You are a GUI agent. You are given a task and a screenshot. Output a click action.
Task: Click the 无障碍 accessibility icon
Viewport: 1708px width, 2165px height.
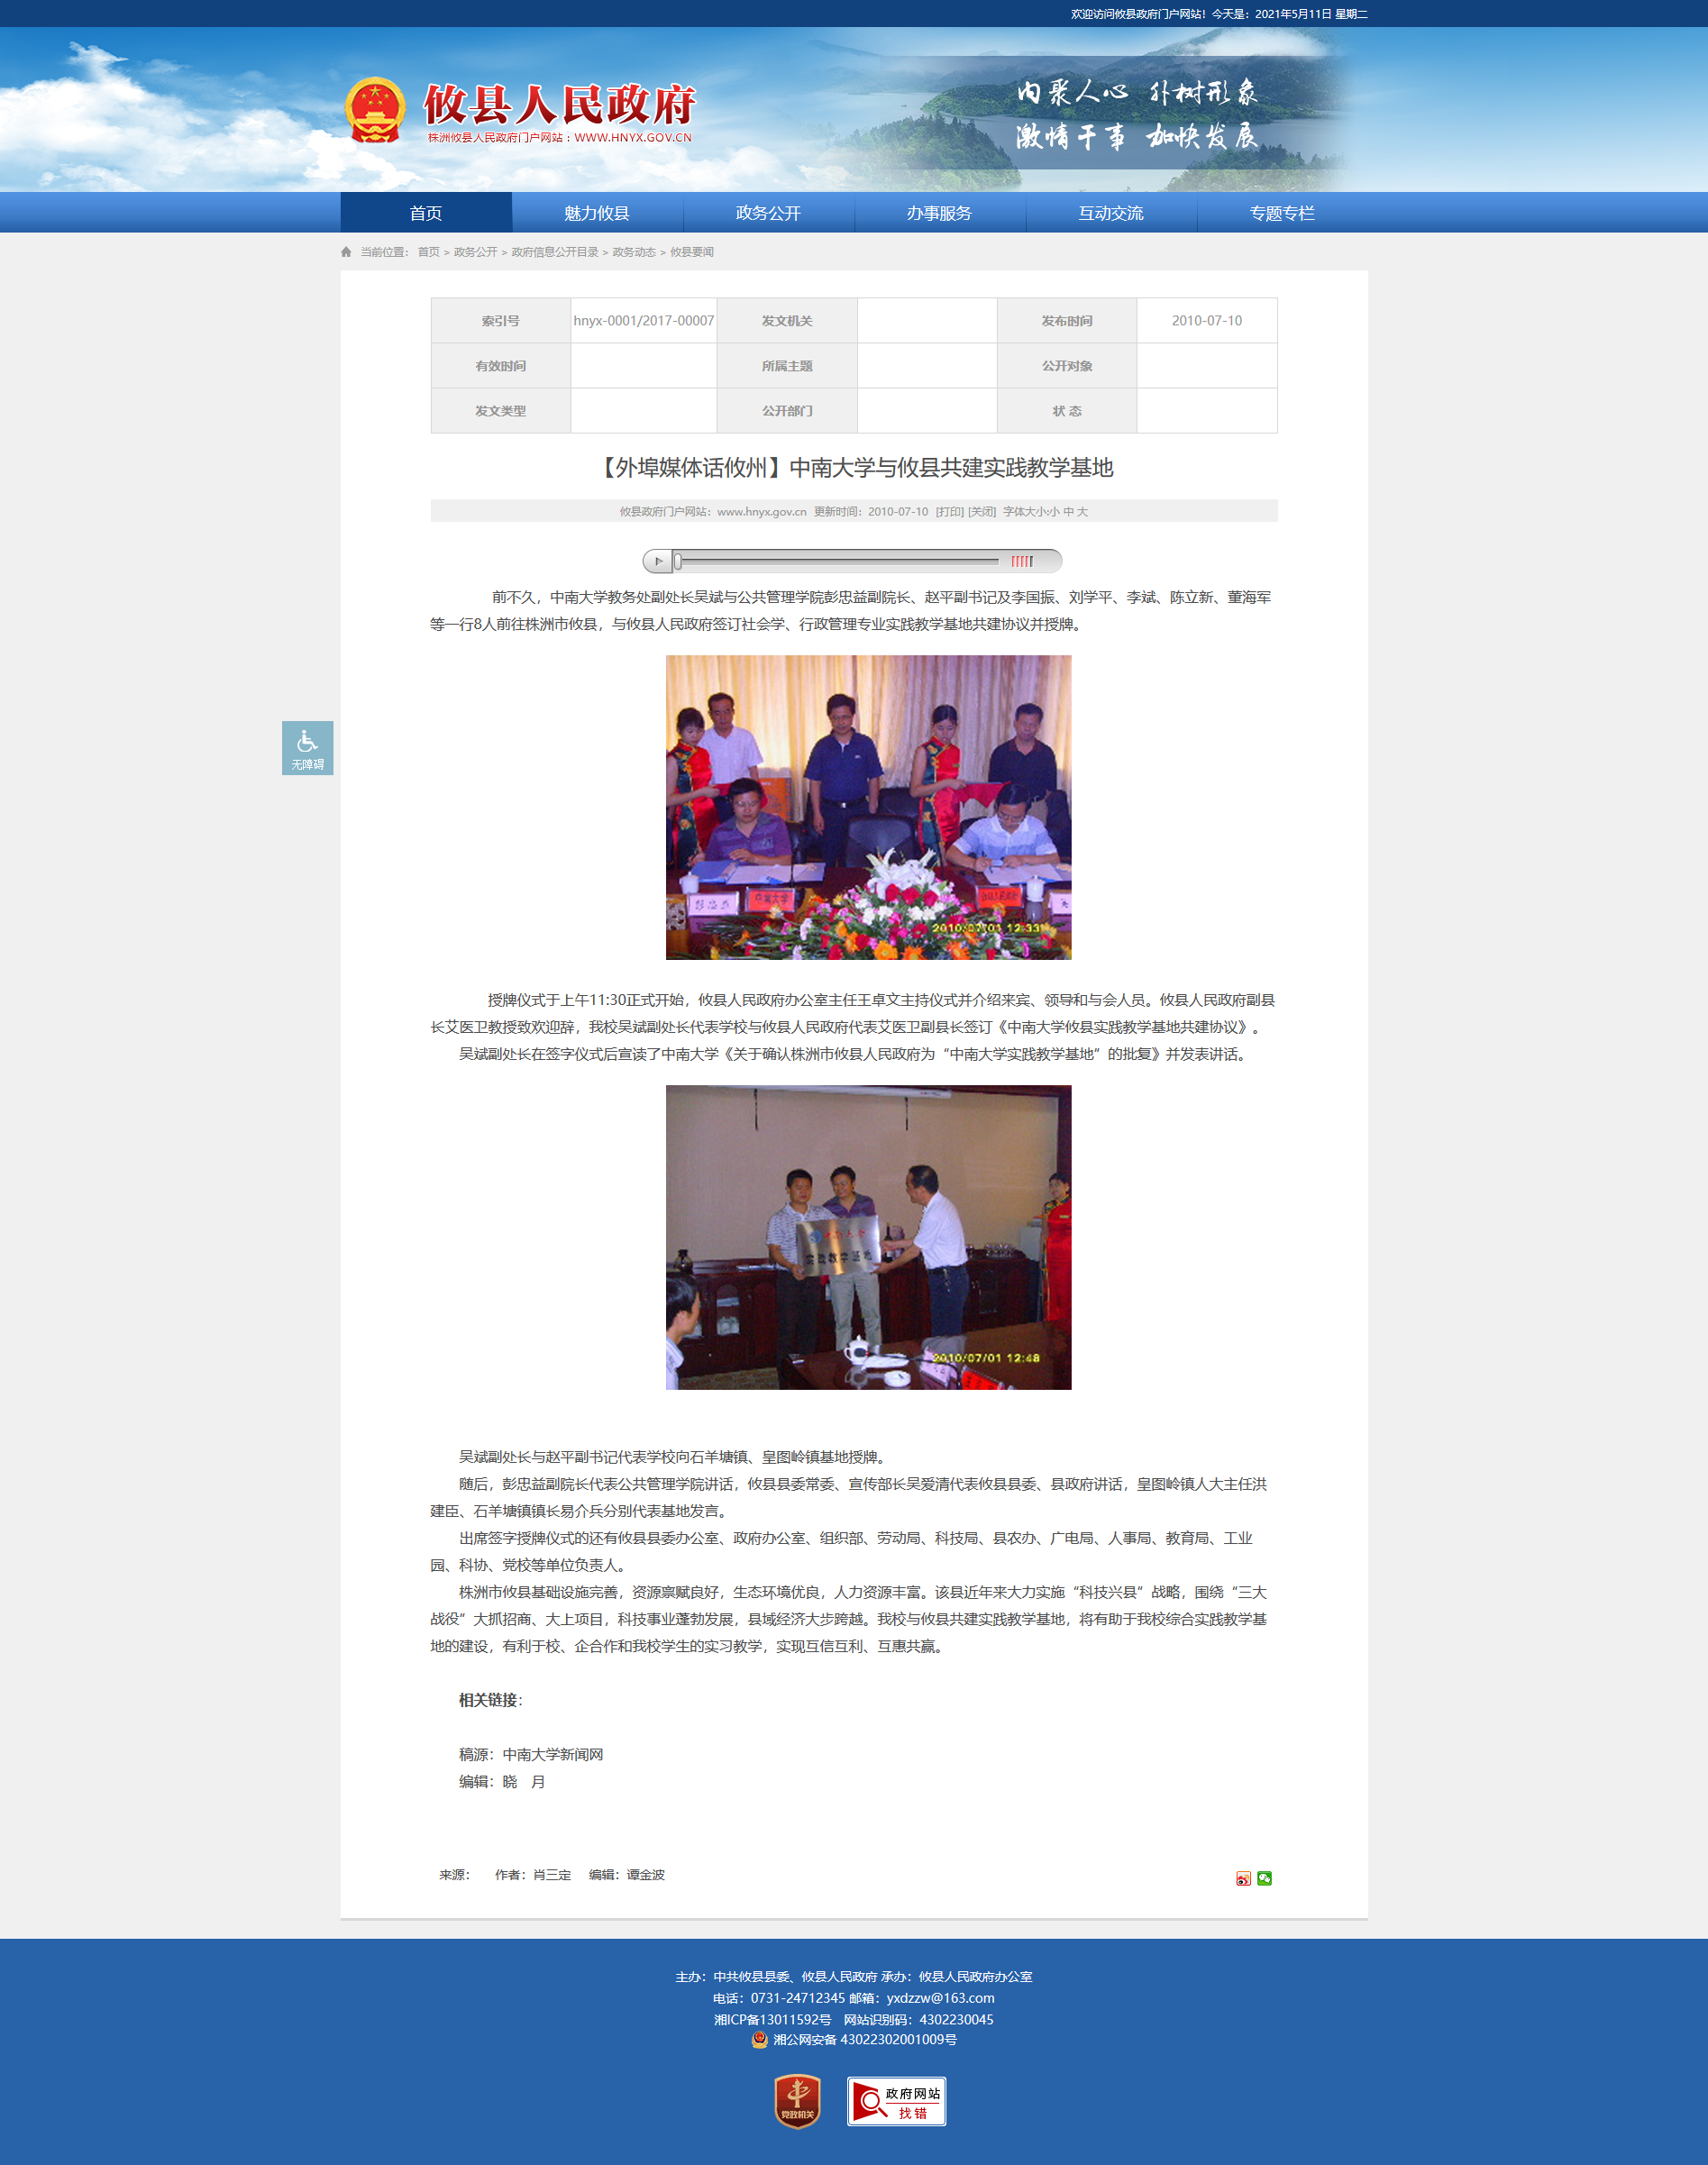[x=307, y=747]
